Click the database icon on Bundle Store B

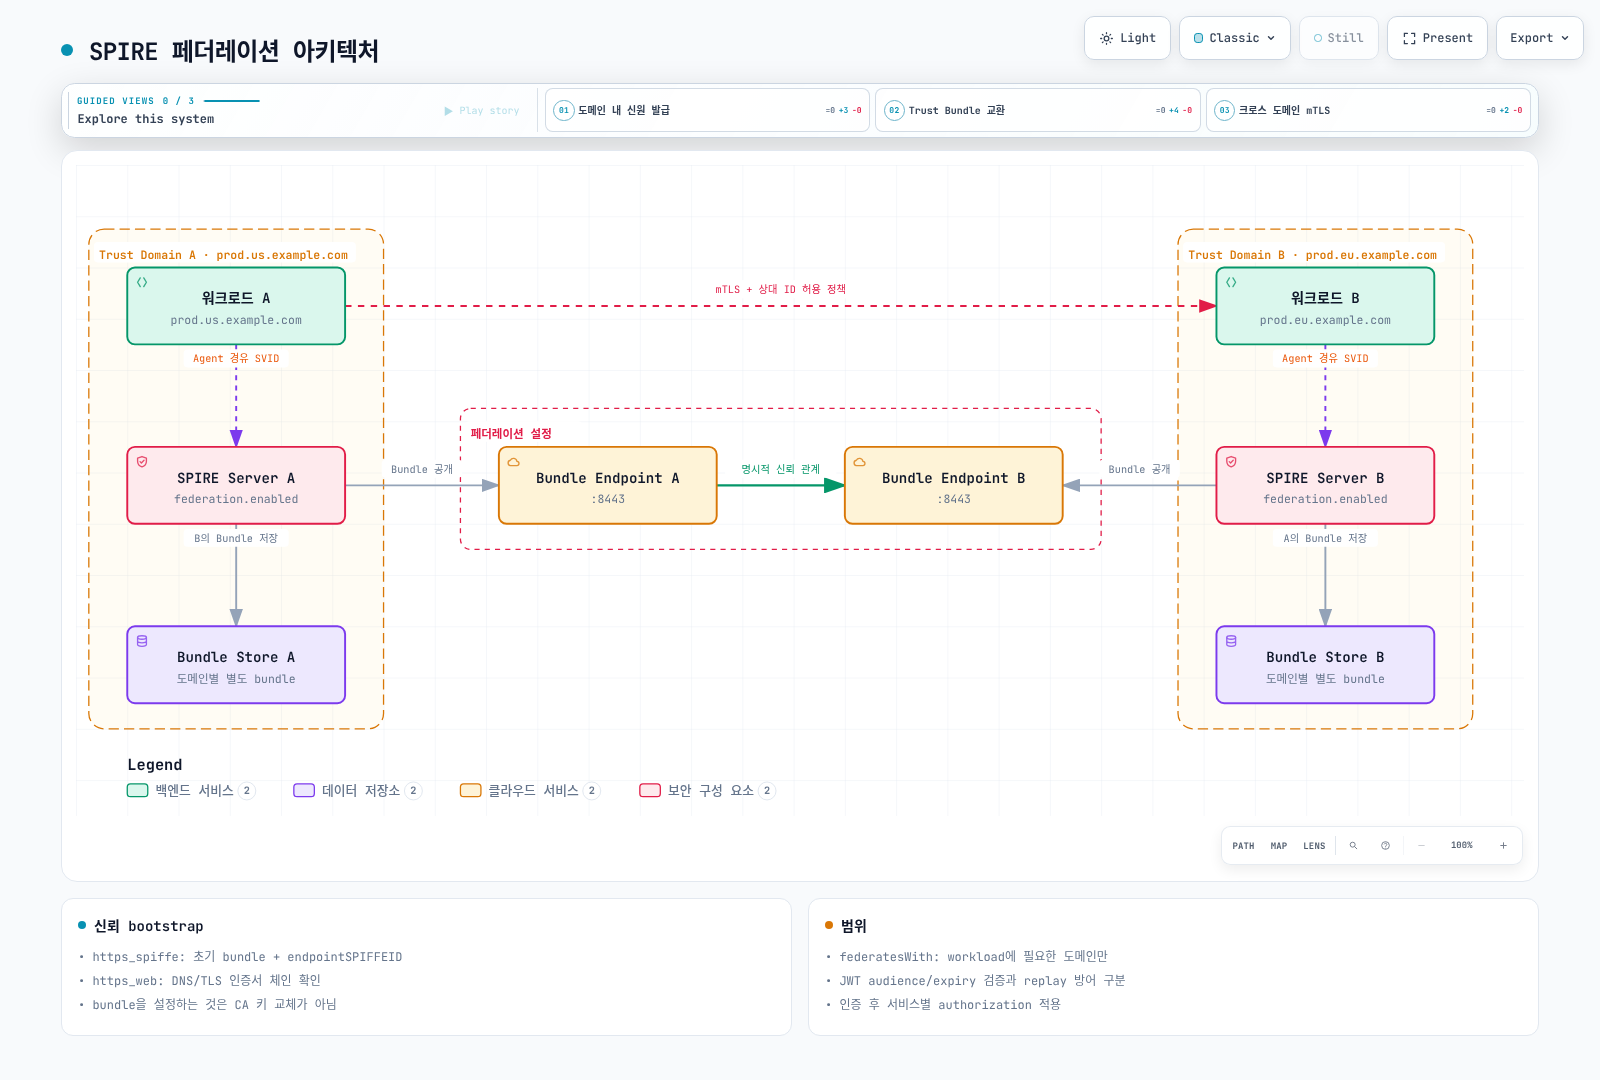(1231, 641)
